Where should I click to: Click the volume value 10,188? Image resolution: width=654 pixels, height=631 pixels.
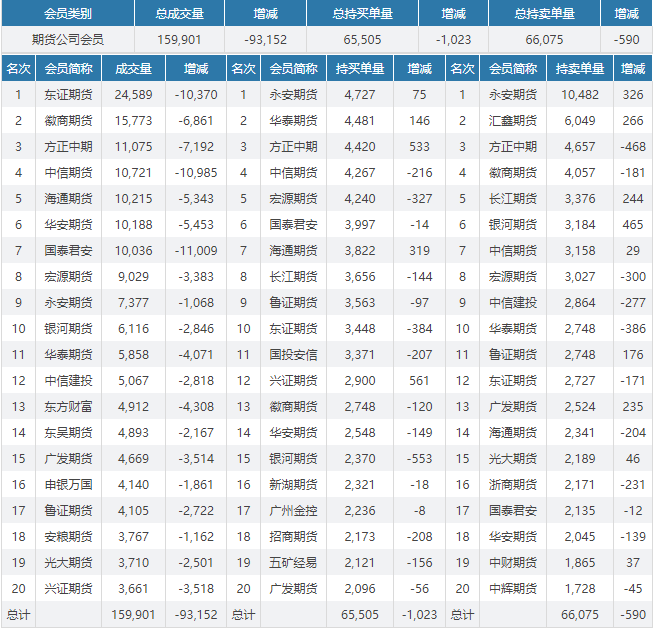point(133,225)
